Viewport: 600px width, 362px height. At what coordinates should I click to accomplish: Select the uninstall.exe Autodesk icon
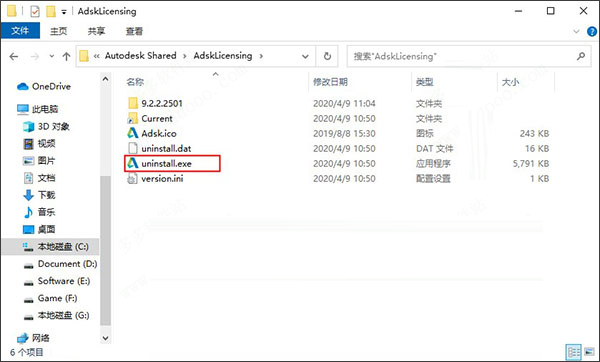[133, 163]
